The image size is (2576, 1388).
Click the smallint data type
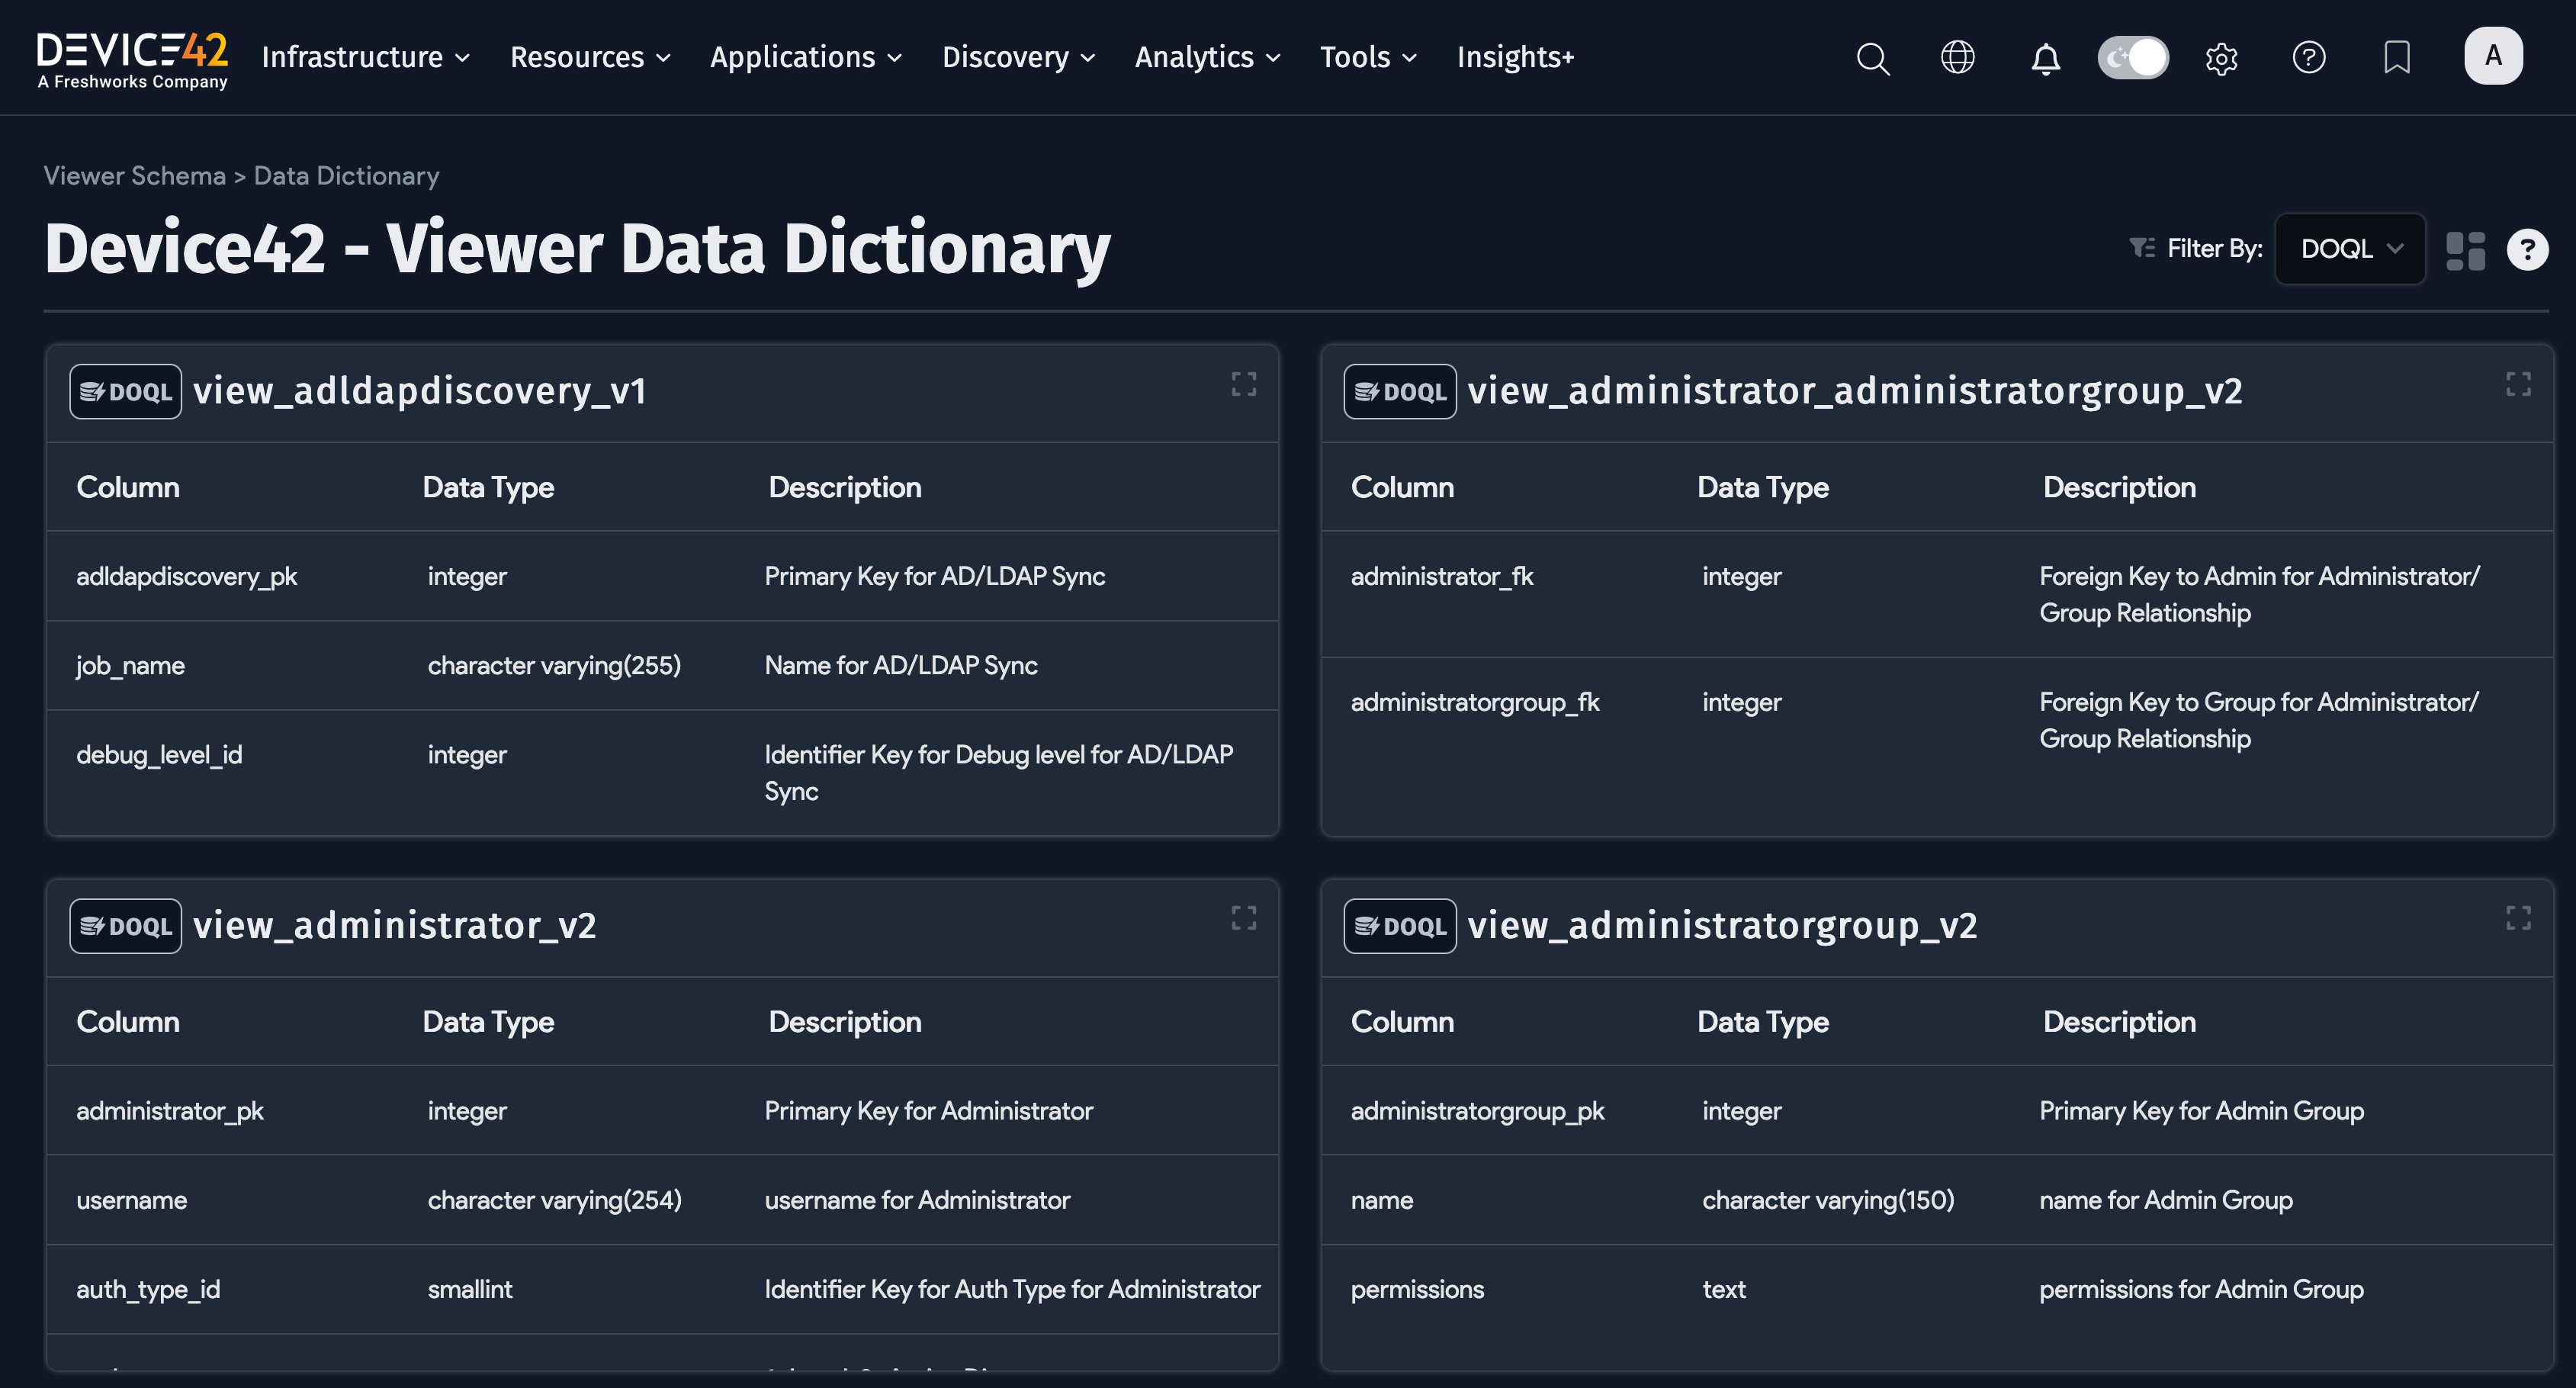tap(470, 1290)
